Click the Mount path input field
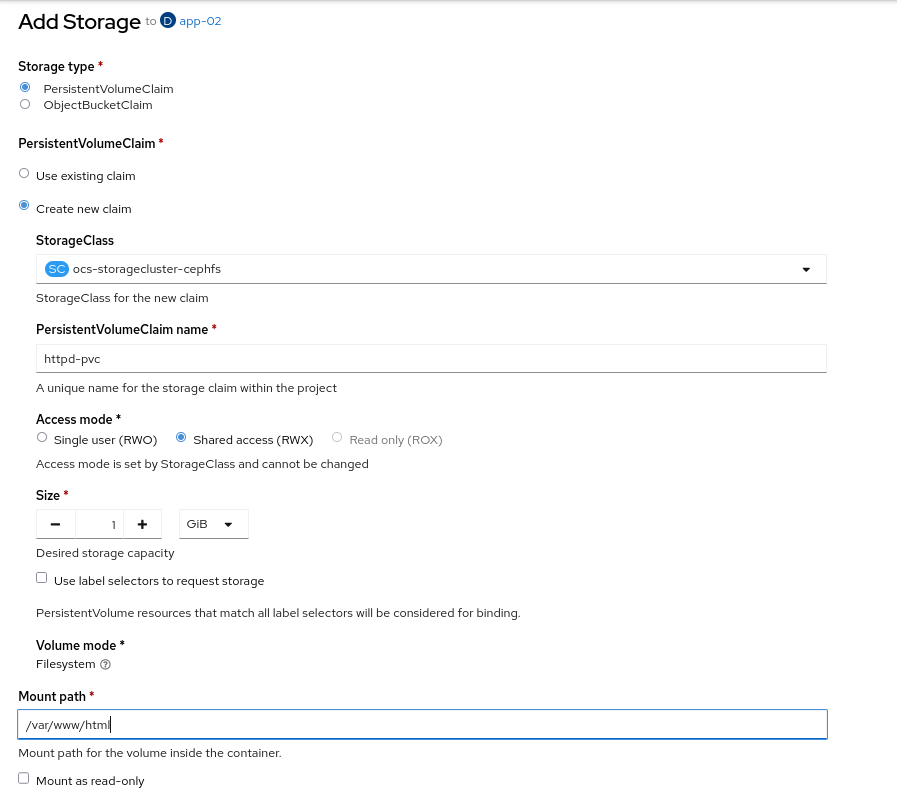Viewport: 897px width, 796px height. tap(423, 724)
